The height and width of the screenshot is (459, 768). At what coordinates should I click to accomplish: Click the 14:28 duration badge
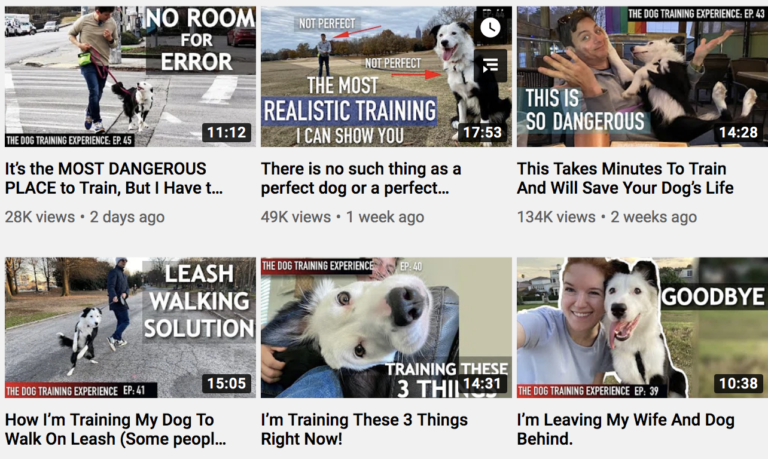738,132
